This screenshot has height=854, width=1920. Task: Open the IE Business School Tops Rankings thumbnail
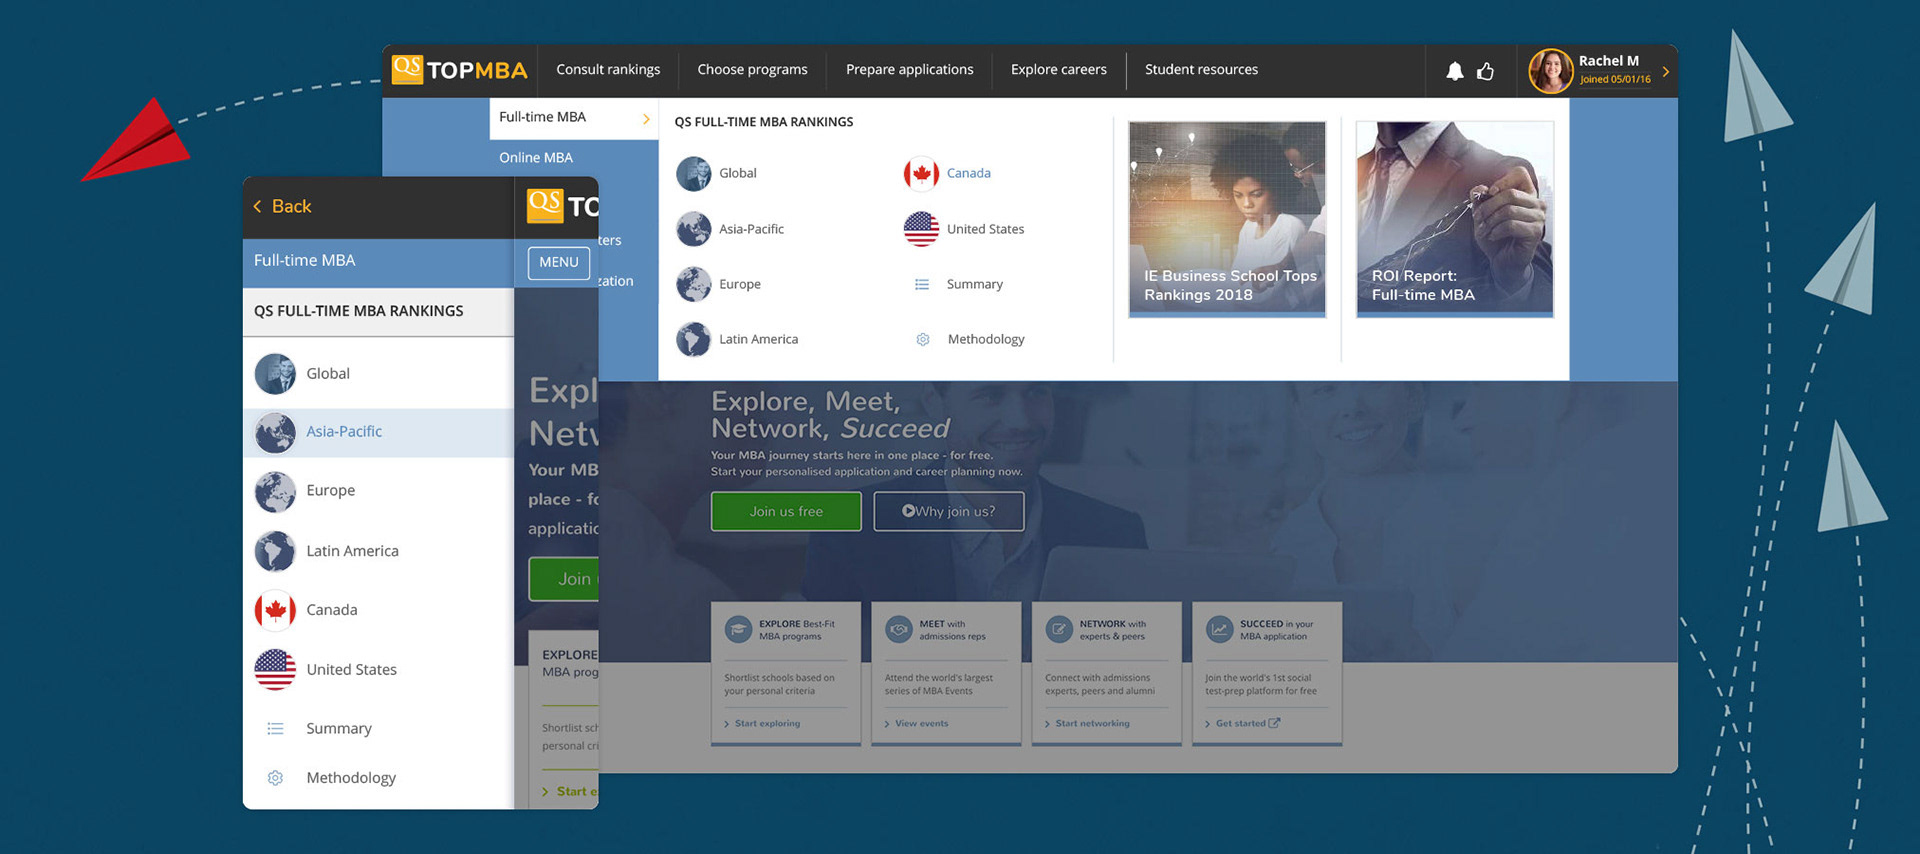pos(1227,219)
